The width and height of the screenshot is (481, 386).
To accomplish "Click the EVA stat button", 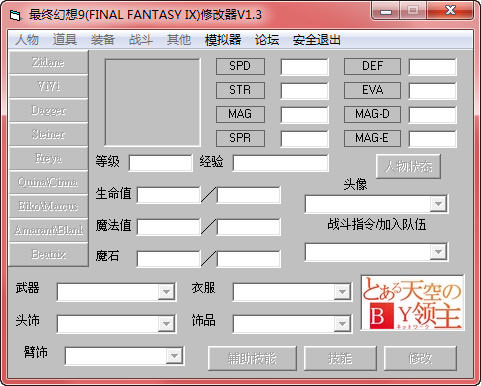I will click(x=372, y=90).
